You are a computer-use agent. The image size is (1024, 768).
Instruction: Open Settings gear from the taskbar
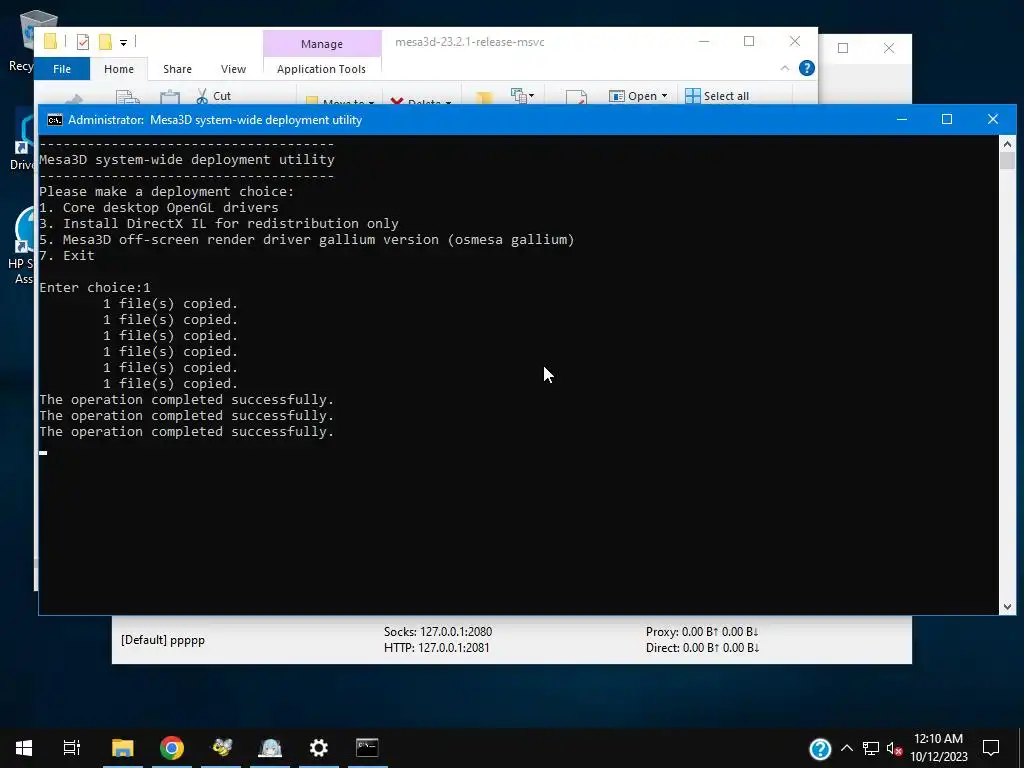click(319, 748)
